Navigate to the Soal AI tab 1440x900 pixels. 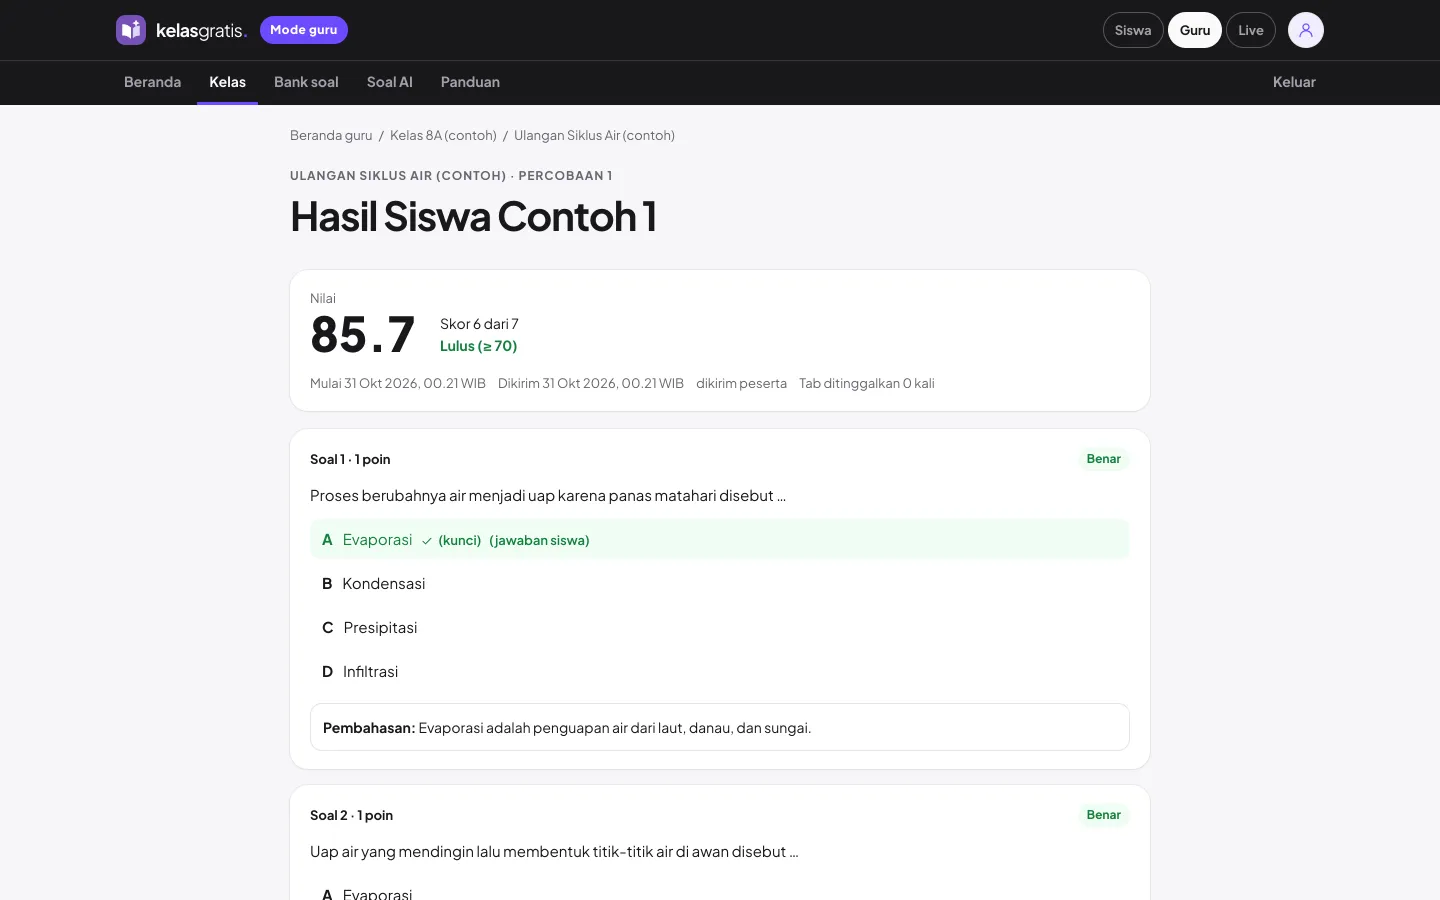tap(390, 82)
